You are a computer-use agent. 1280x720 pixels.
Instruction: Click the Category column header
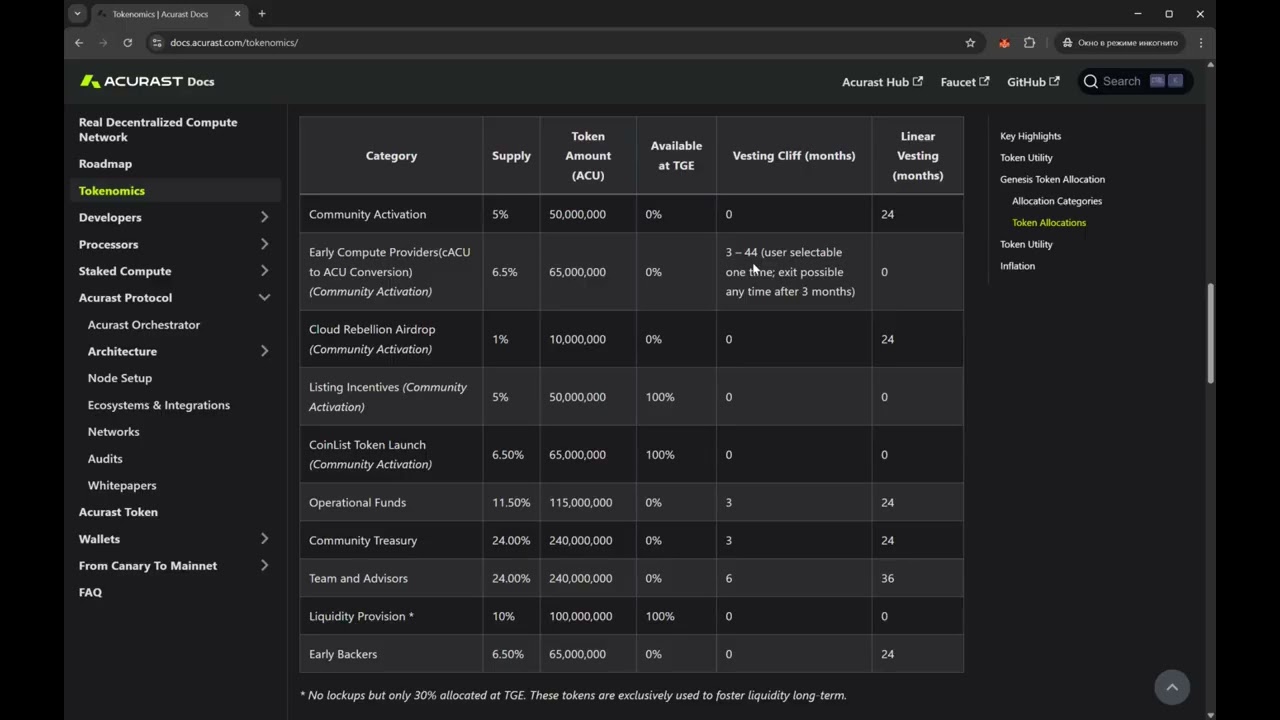pos(391,156)
